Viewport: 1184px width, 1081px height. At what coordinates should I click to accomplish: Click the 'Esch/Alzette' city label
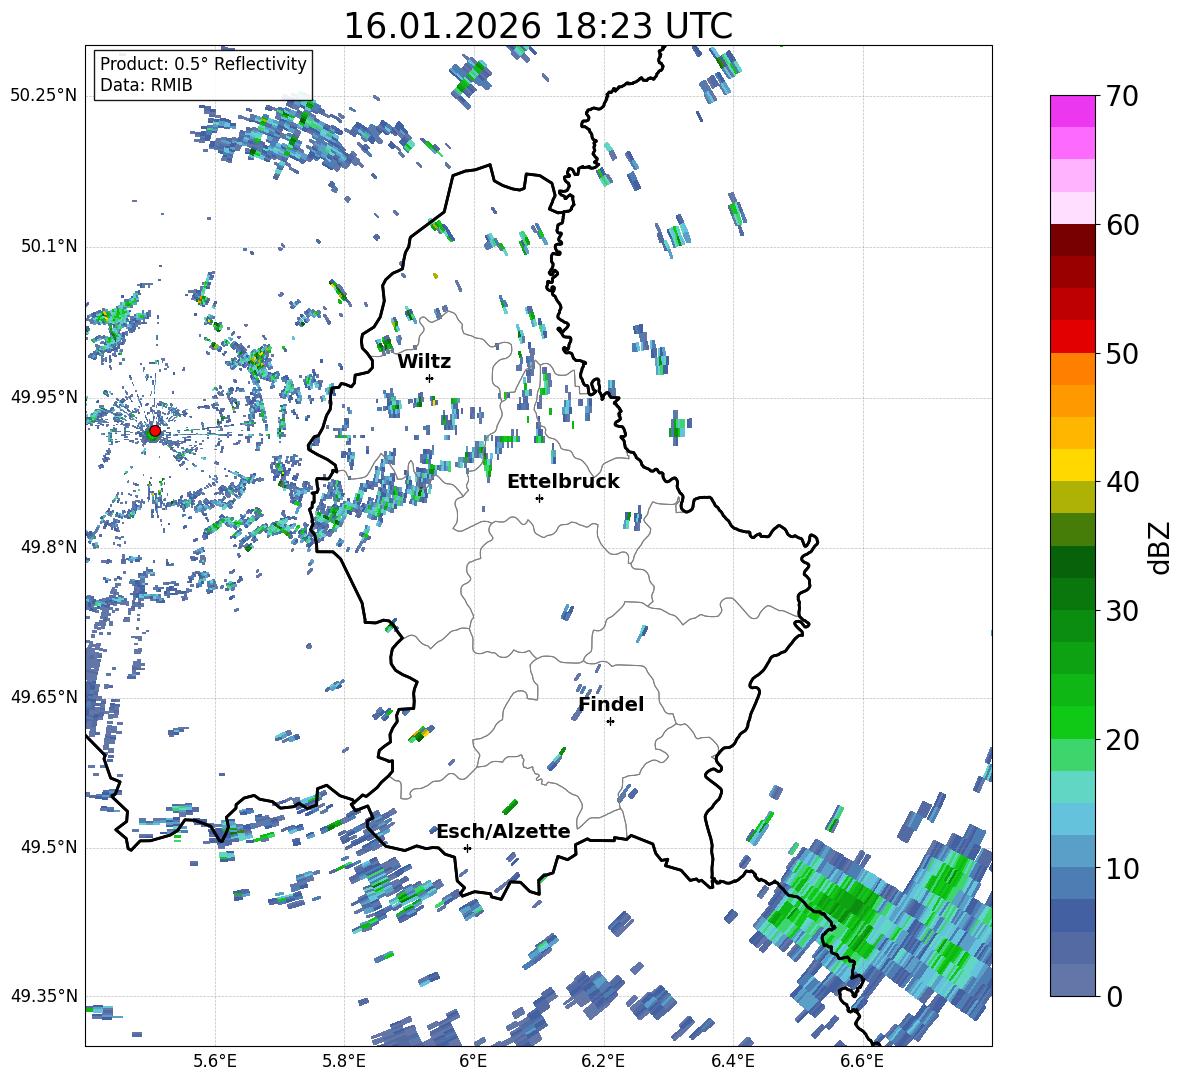click(x=504, y=831)
